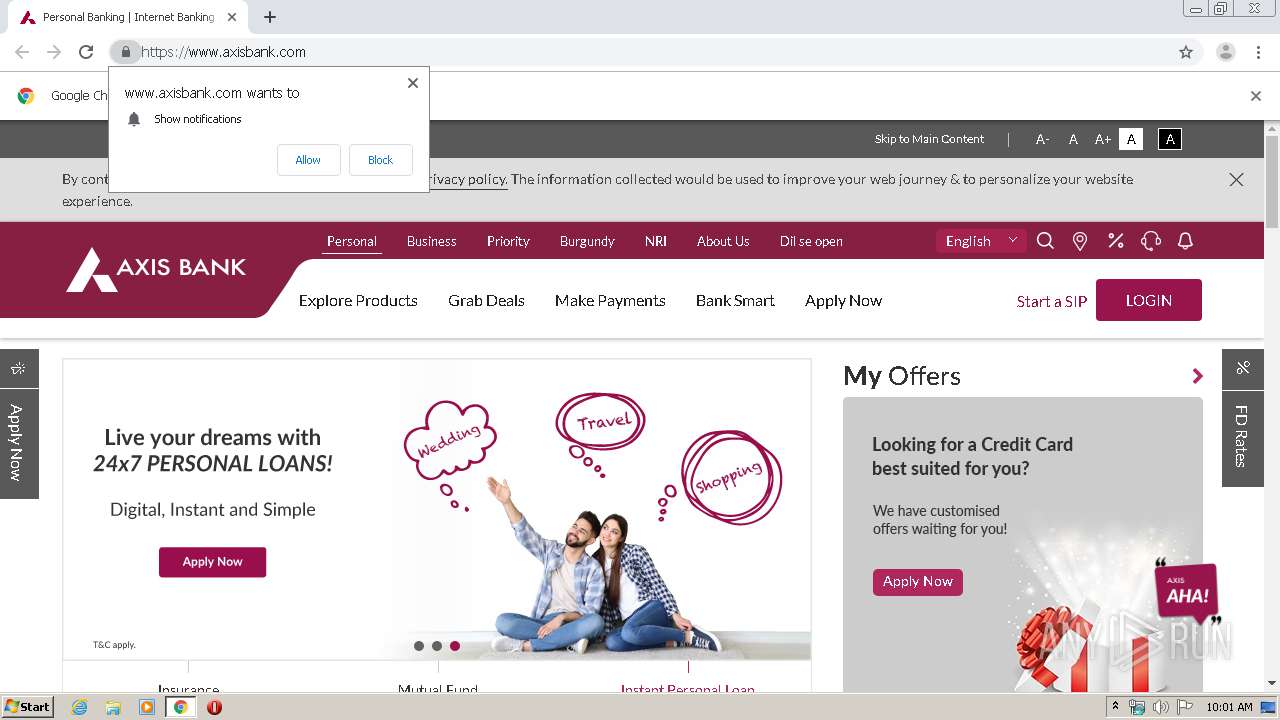Open the branch locator pin icon
1280x720 pixels.
click(1080, 241)
